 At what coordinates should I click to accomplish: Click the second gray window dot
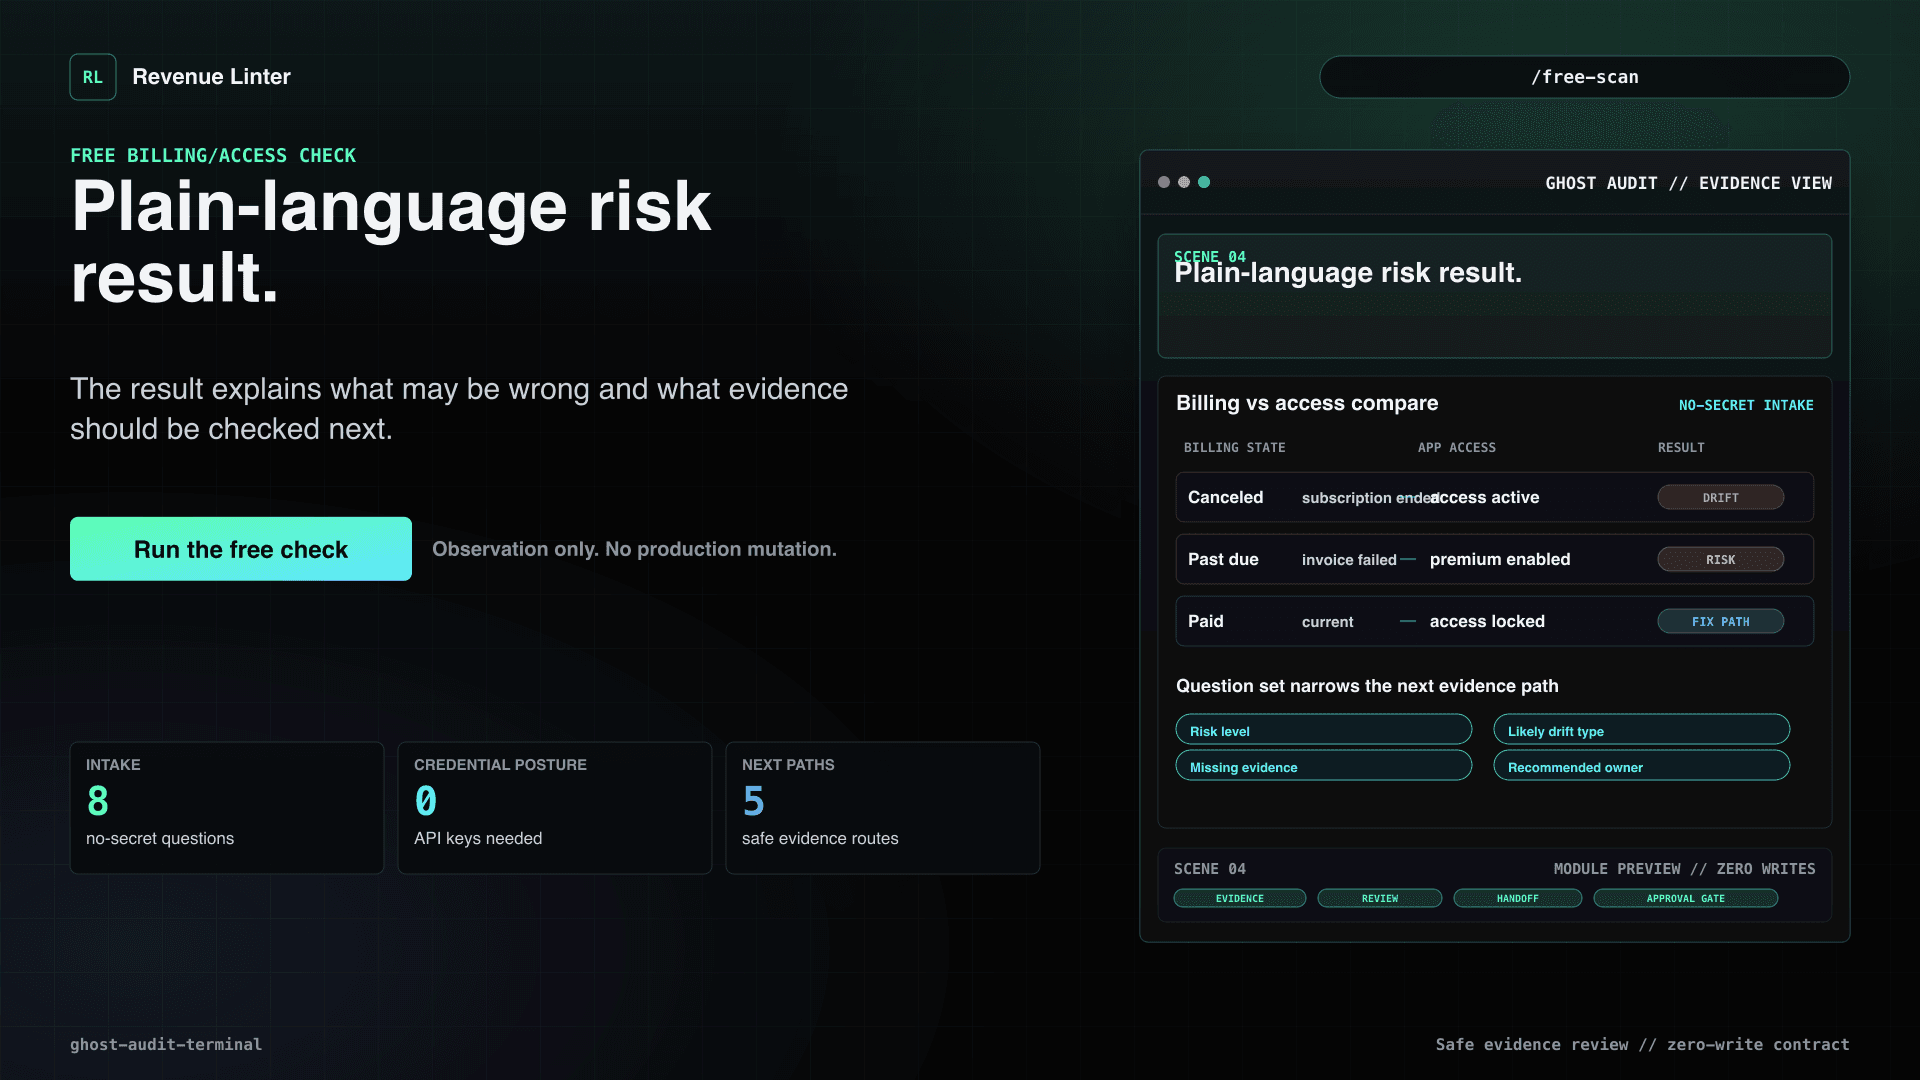[x=1184, y=182]
